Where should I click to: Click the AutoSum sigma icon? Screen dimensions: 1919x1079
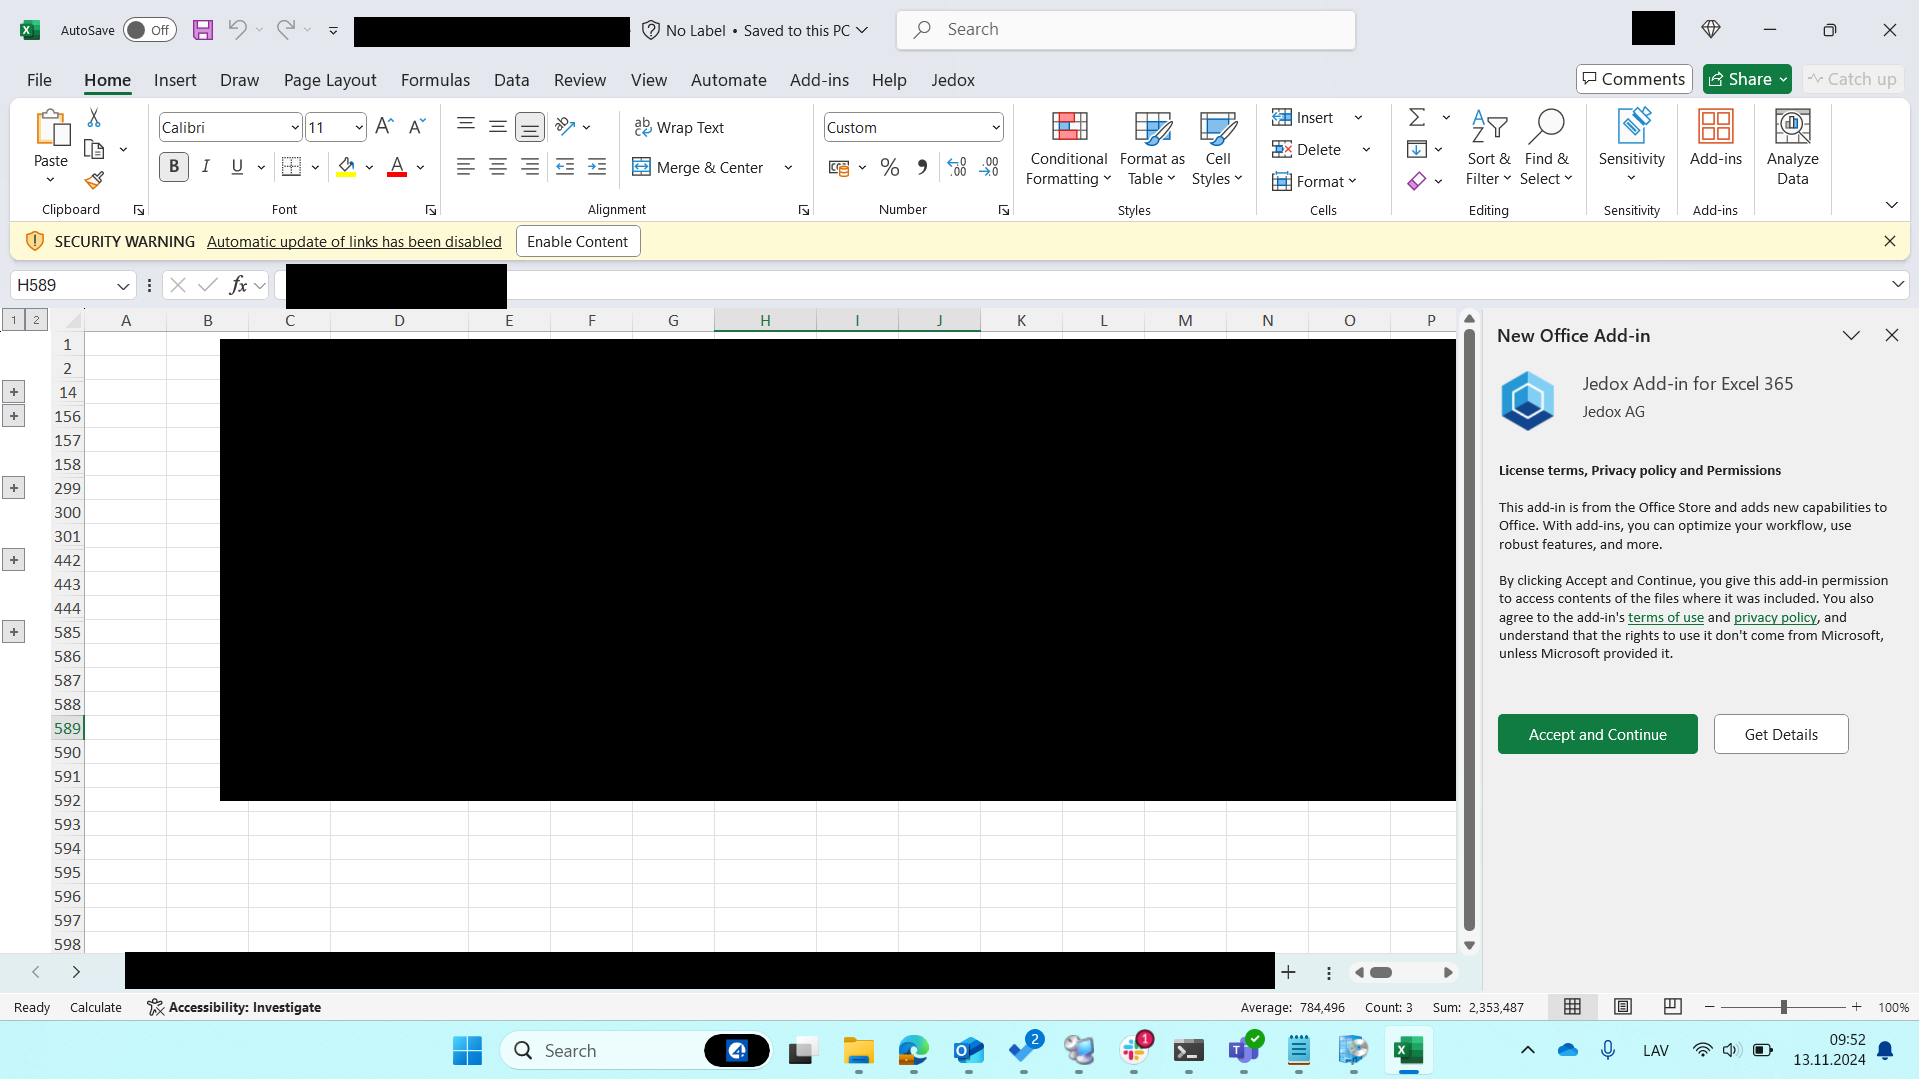(1416, 118)
